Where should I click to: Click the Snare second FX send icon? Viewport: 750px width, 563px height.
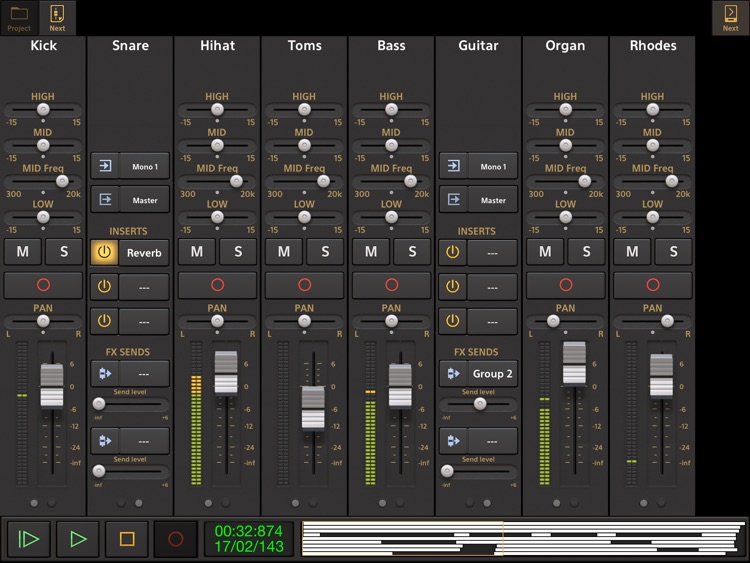(x=105, y=441)
